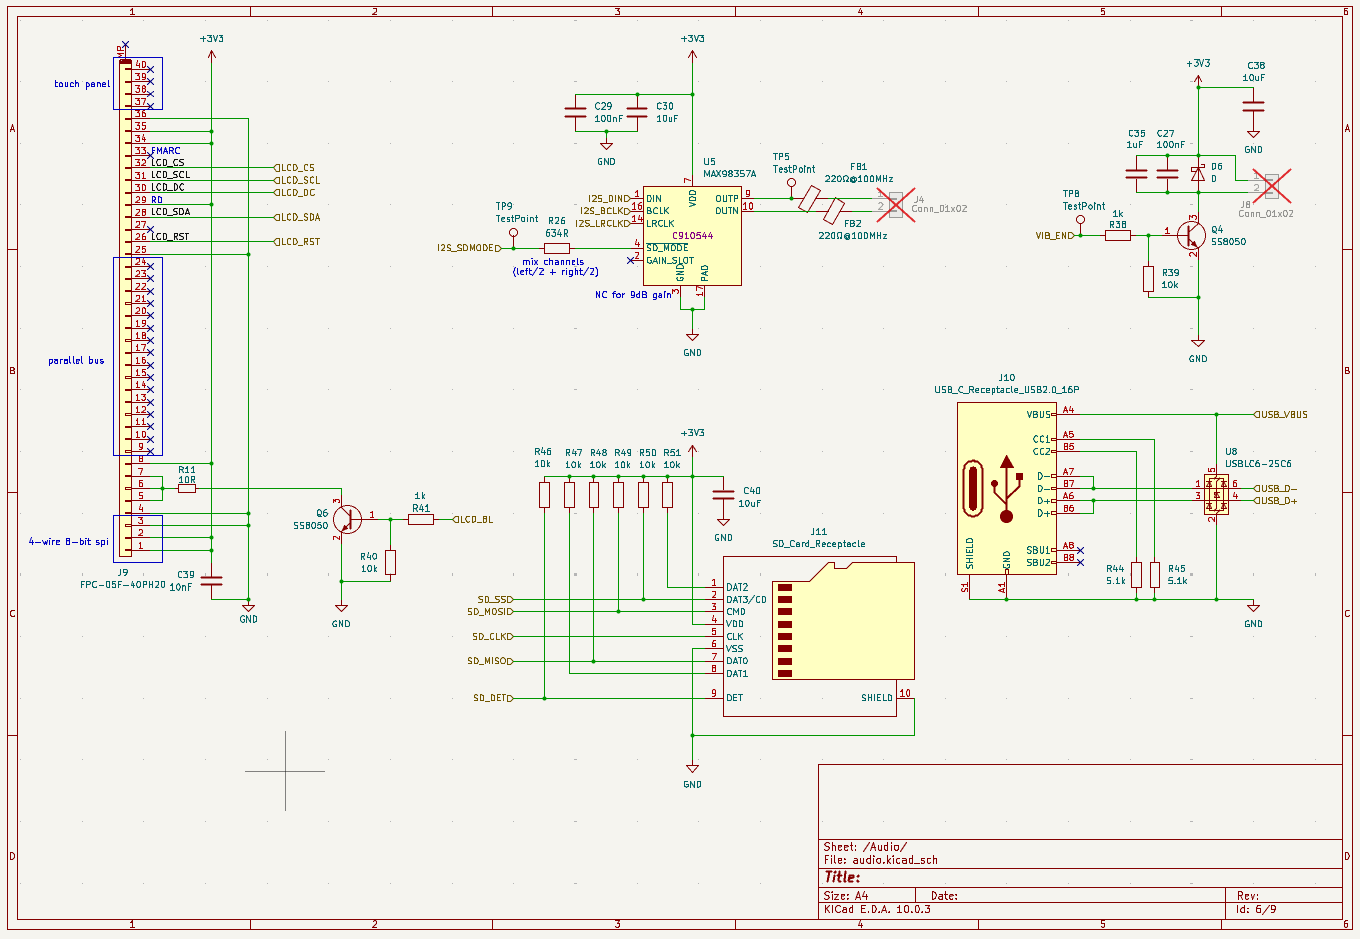Click the USB-C receptacle J10 symbol body
The image size is (1360, 939).
(1006, 488)
